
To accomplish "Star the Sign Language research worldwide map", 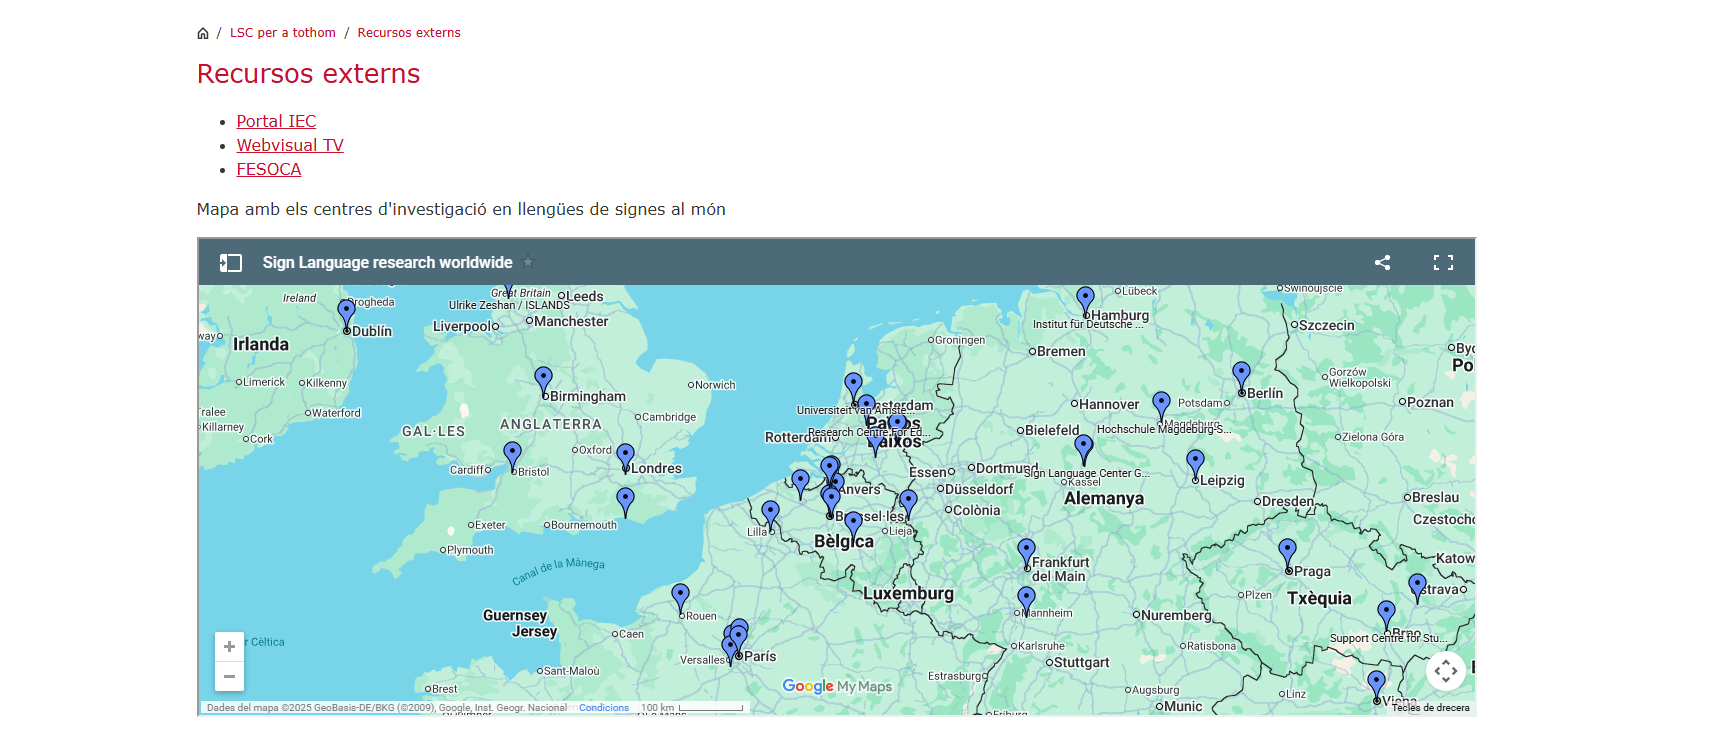I will 529,262.
